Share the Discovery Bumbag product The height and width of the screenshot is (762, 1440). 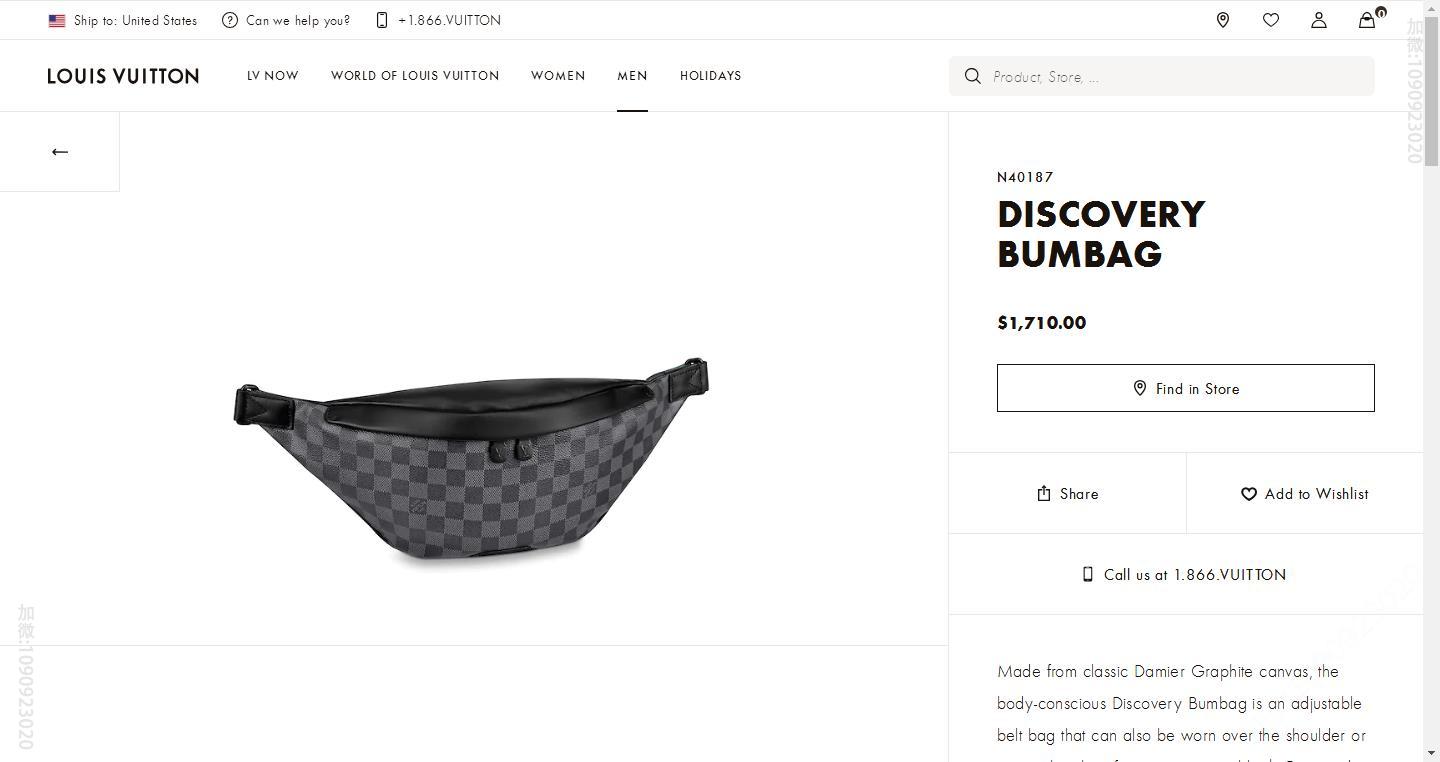[x=1067, y=494]
